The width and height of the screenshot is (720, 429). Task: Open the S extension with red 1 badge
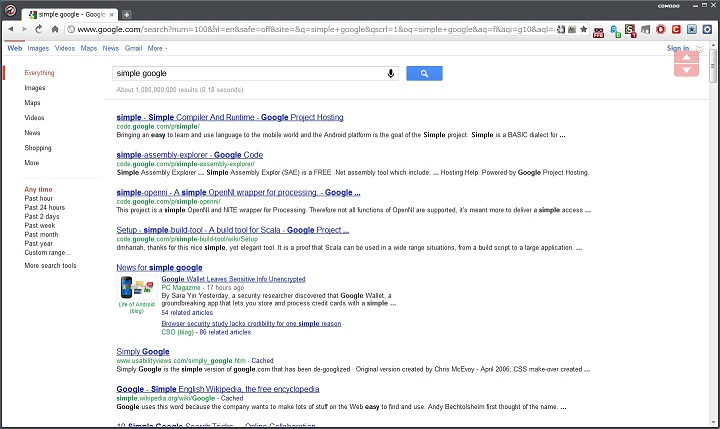click(630, 31)
